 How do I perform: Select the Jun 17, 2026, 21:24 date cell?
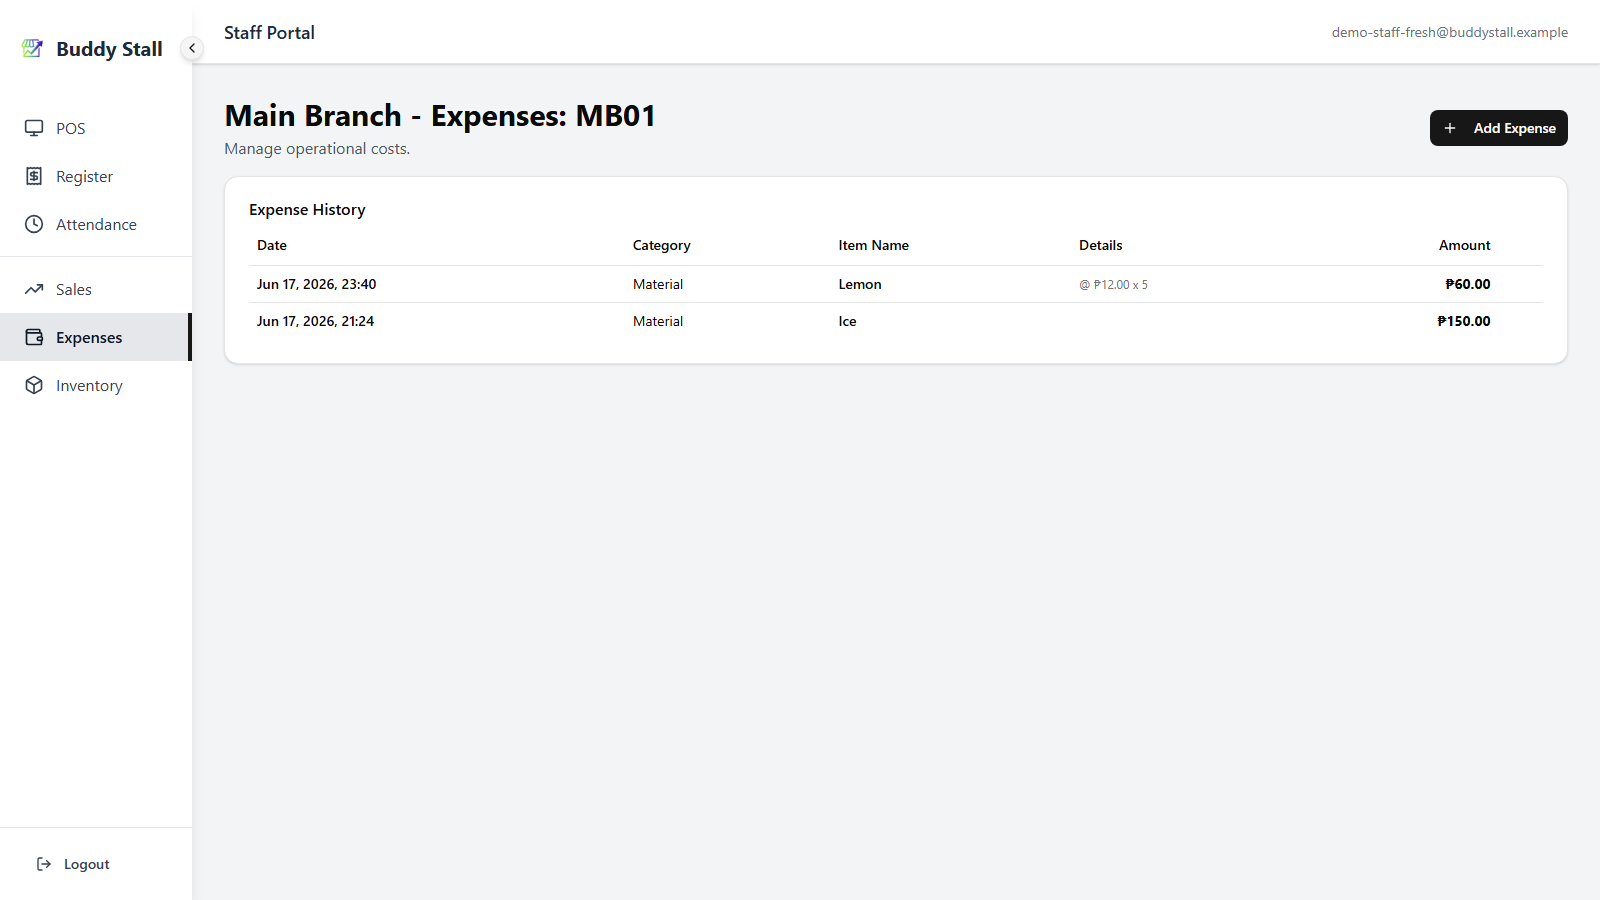[315, 321]
